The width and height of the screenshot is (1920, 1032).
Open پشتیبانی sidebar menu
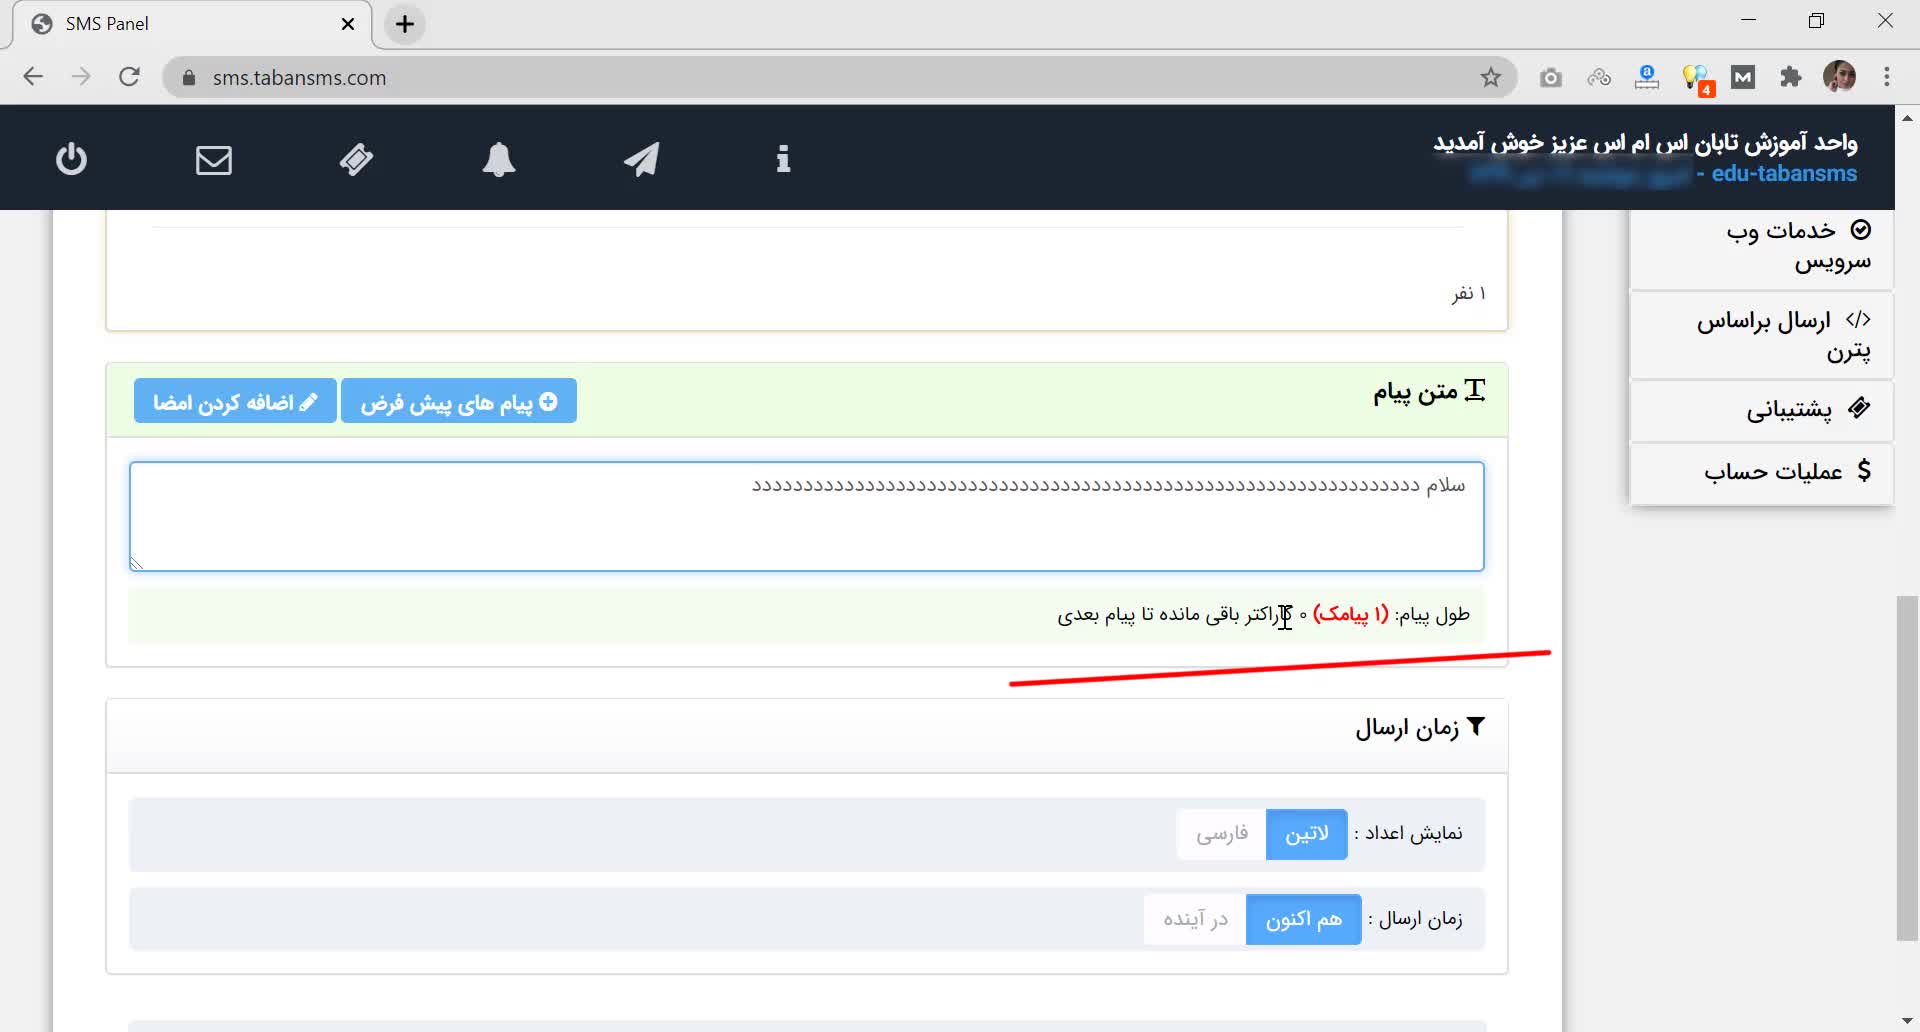click(x=1761, y=410)
